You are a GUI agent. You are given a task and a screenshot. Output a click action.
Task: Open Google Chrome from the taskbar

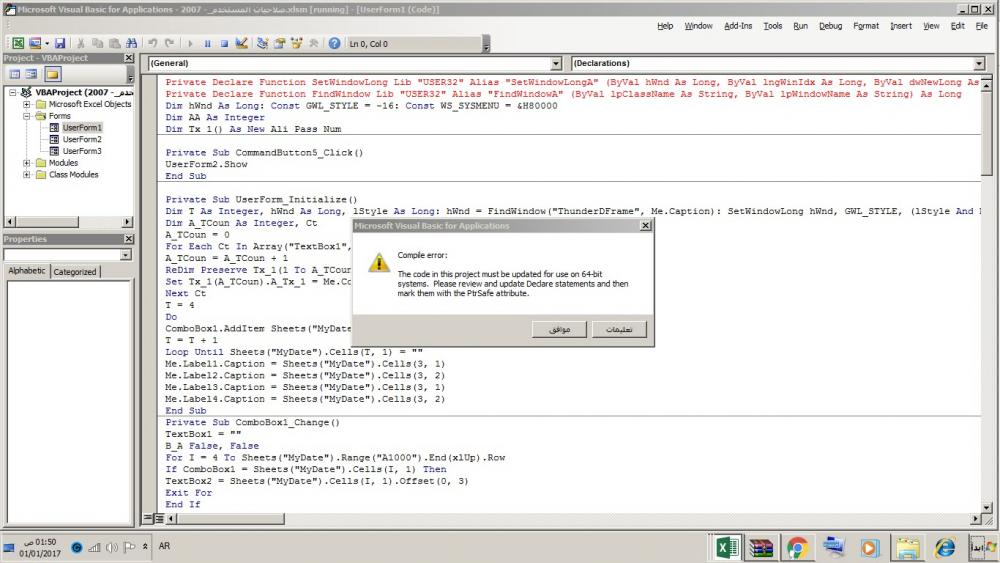pyautogui.click(x=797, y=548)
